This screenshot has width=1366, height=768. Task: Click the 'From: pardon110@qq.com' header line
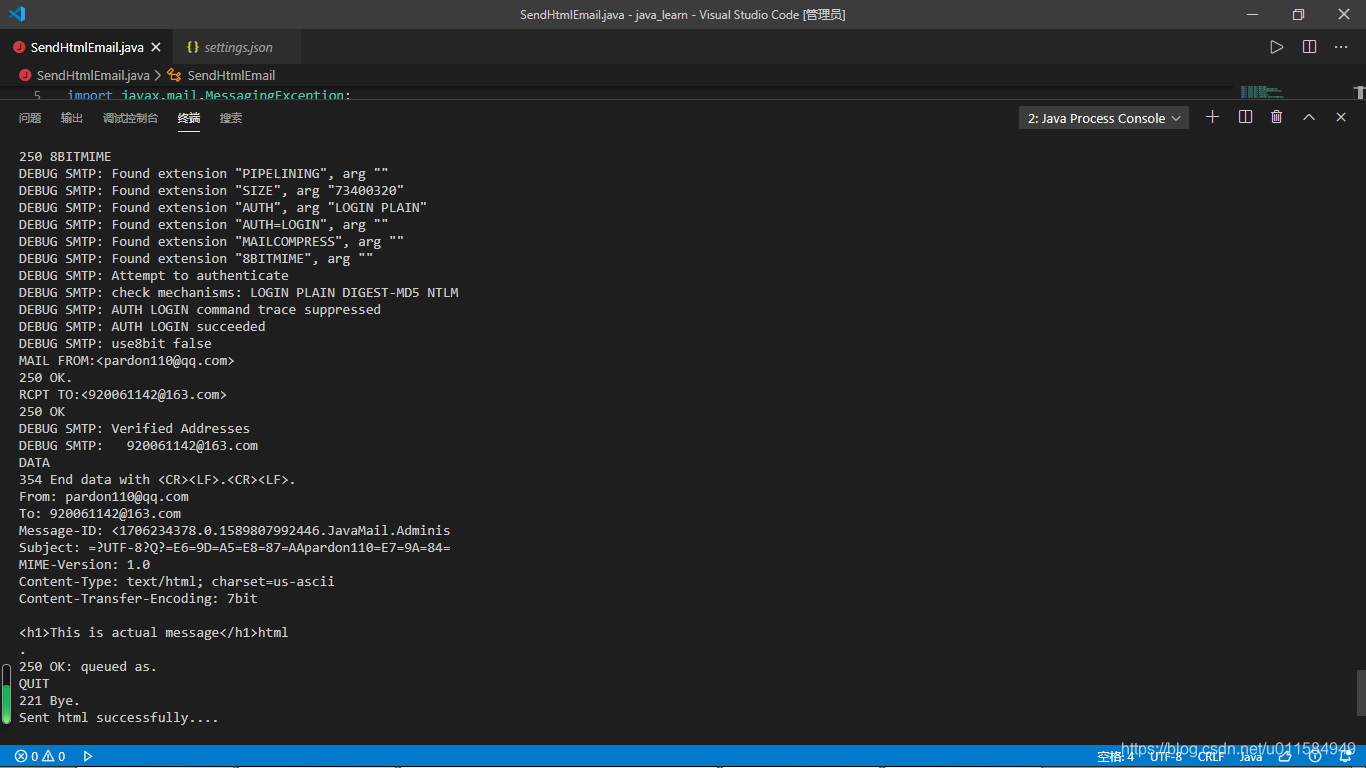click(103, 496)
